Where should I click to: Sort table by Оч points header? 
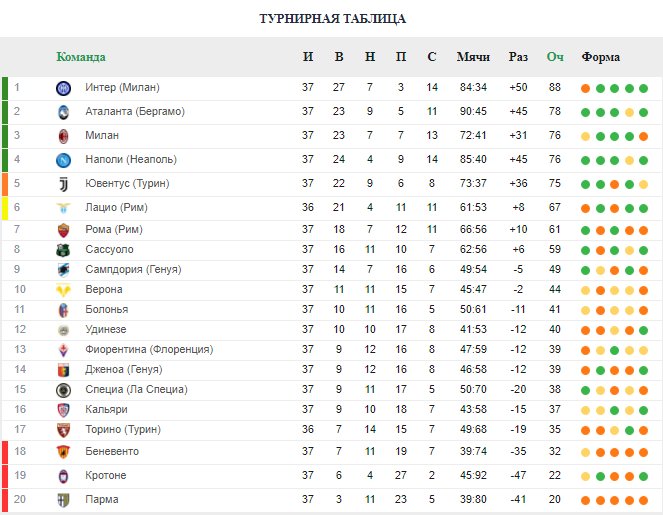(x=555, y=57)
